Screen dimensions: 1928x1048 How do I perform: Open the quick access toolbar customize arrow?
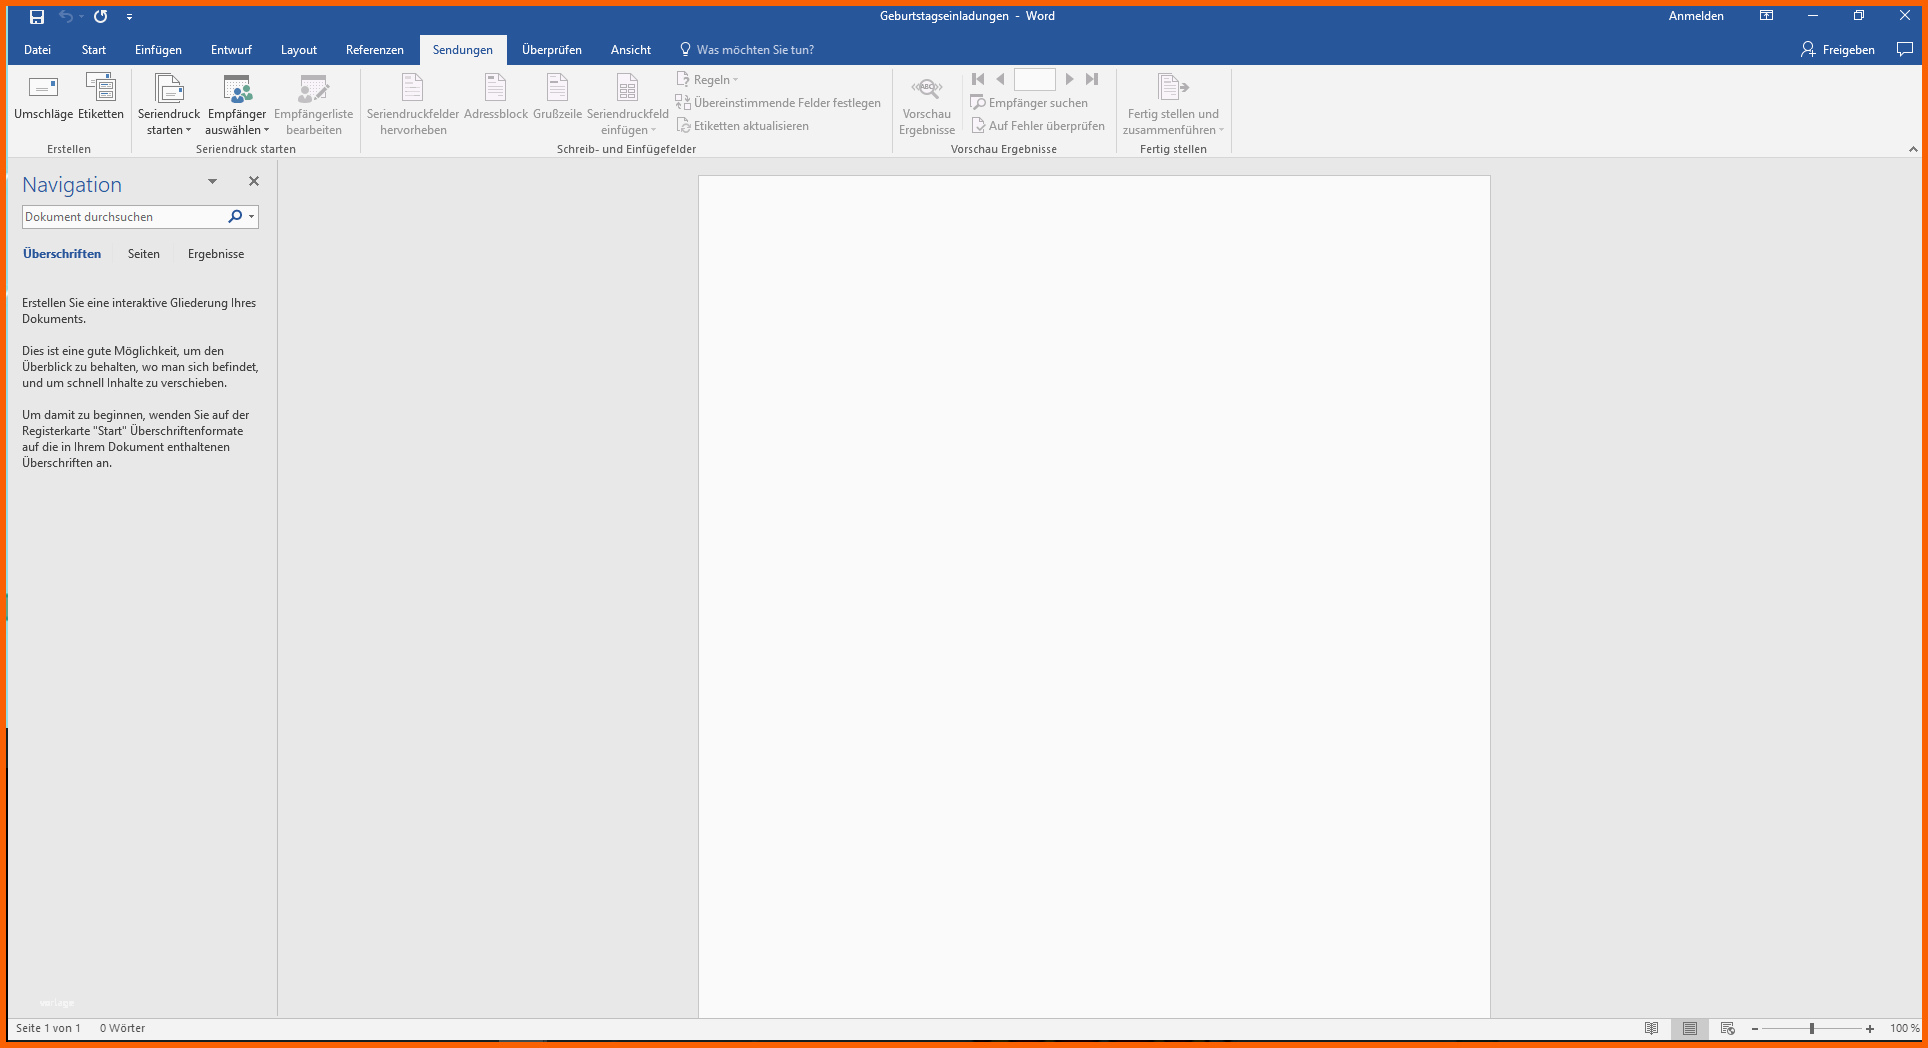click(x=129, y=17)
